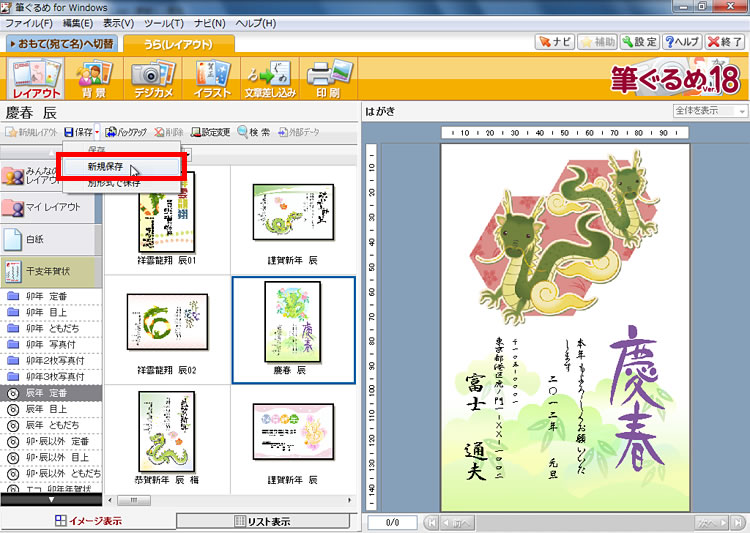Open the 編集(E) menu
This screenshot has width=750, height=533.
78,23
